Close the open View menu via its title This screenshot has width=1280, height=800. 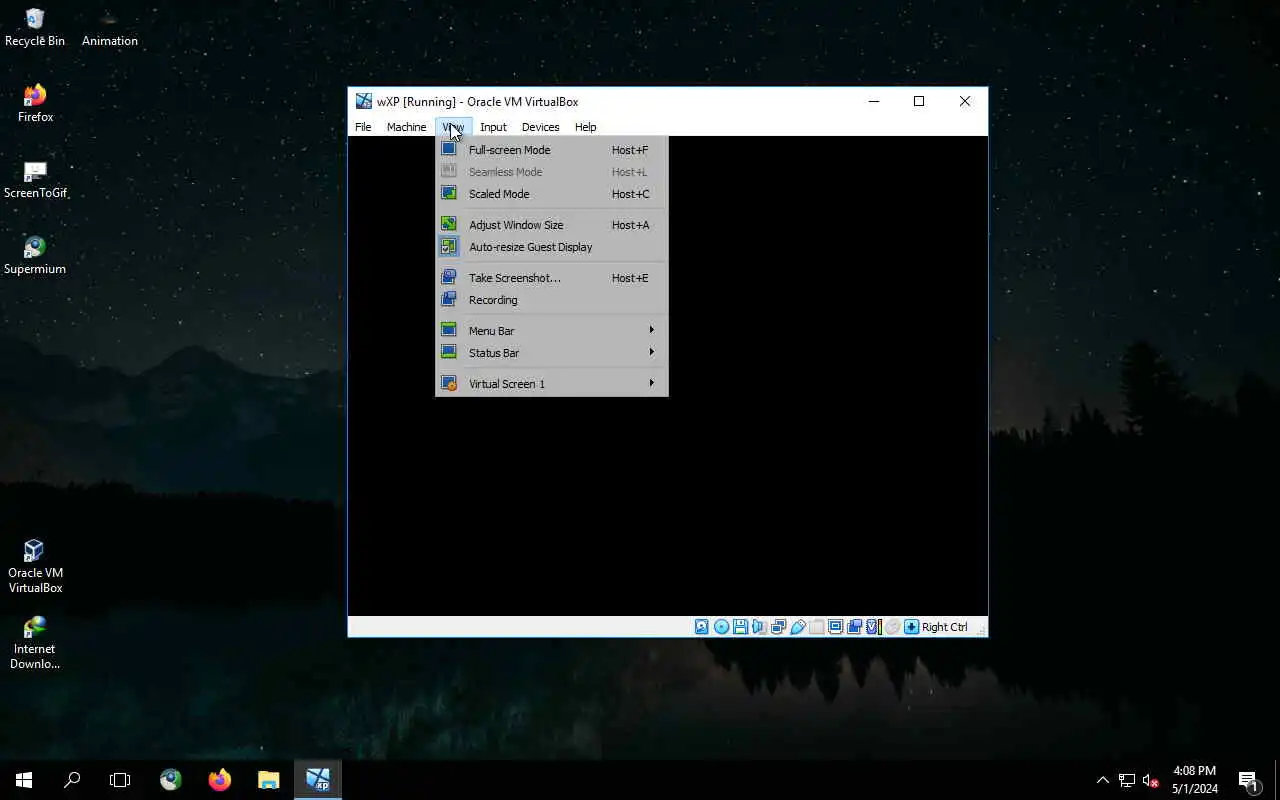pos(453,127)
